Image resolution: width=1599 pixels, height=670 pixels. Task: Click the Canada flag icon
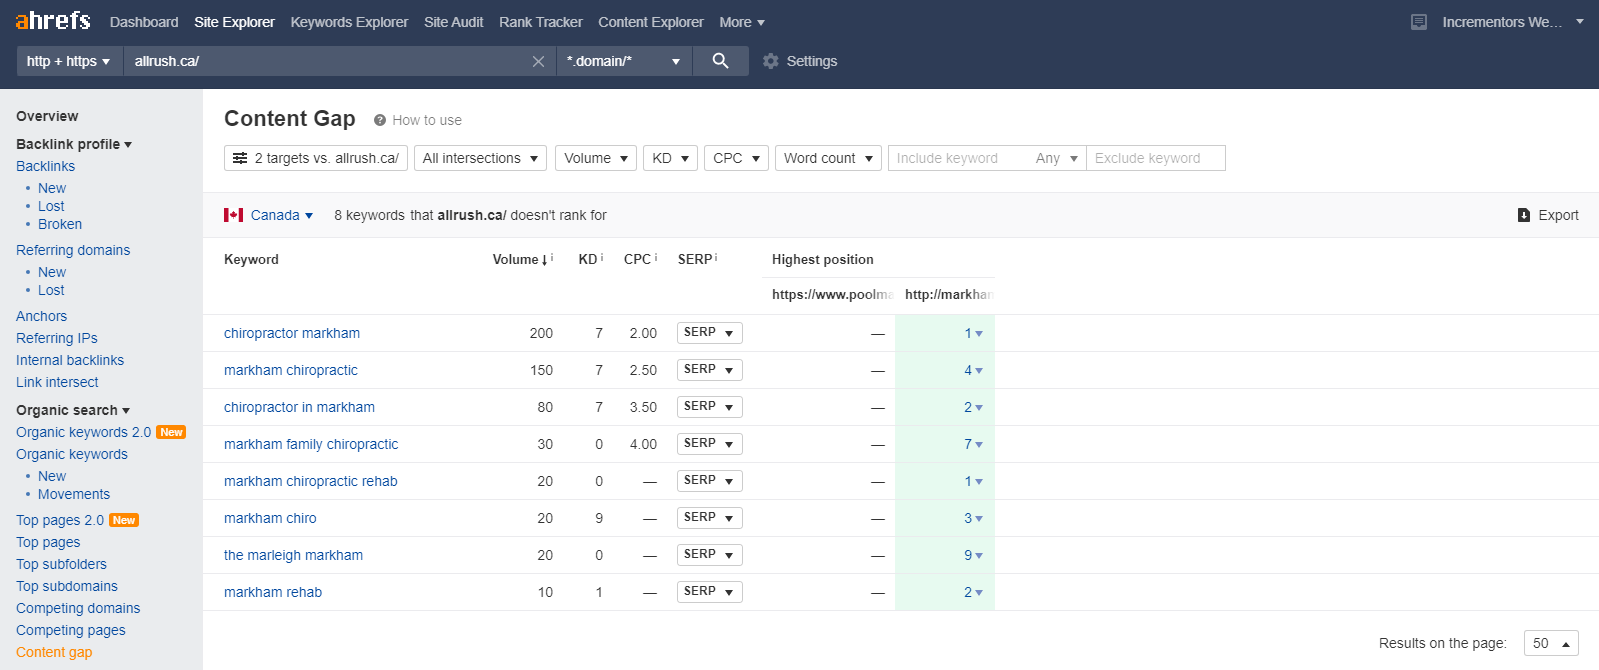[x=234, y=215]
